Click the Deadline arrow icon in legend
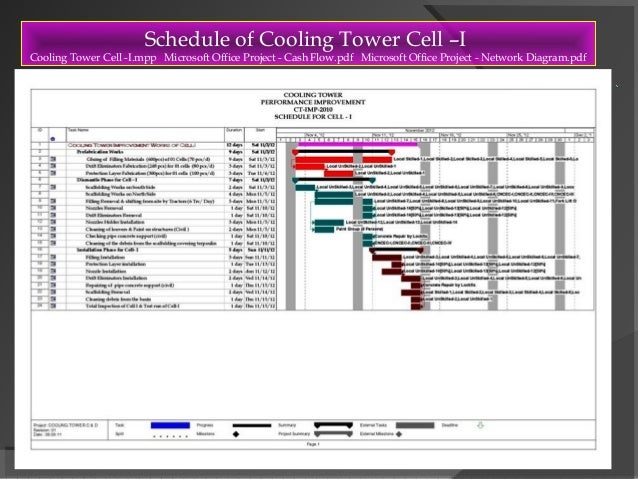This screenshot has width=638, height=479. (x=480, y=425)
